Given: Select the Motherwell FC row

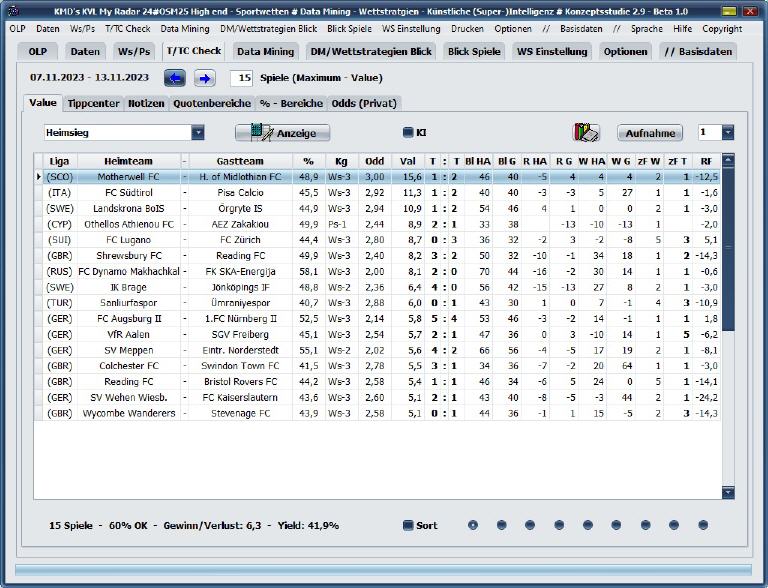Looking at the screenshot, I should coord(377,177).
